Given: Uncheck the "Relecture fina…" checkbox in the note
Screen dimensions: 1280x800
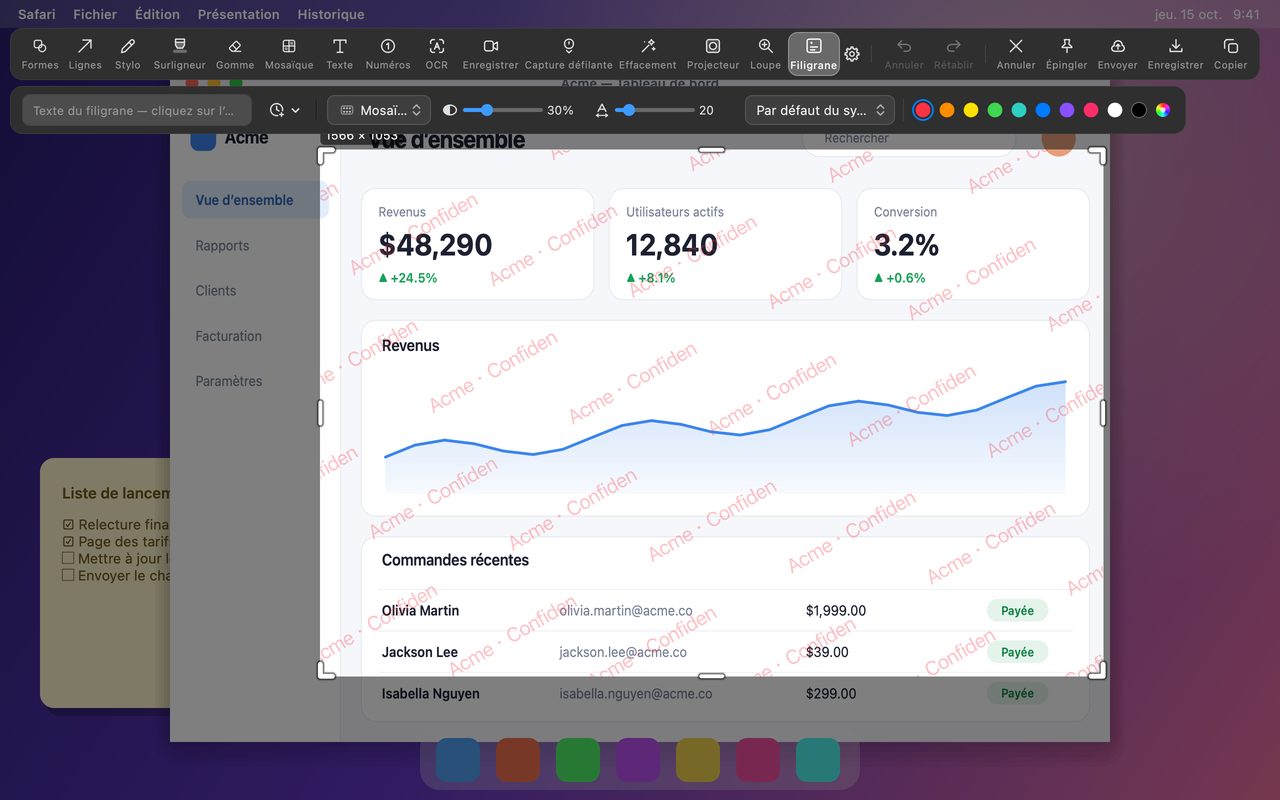Looking at the screenshot, I should pyautogui.click(x=68, y=525).
